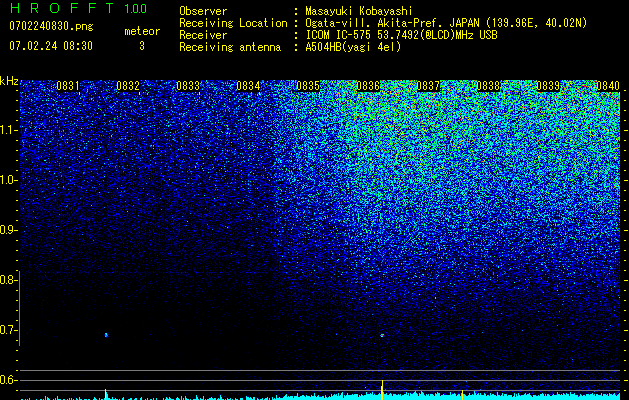Viewport: 629px width, 400px height.
Task: Click the Receiving antenna label
Action: point(230,47)
